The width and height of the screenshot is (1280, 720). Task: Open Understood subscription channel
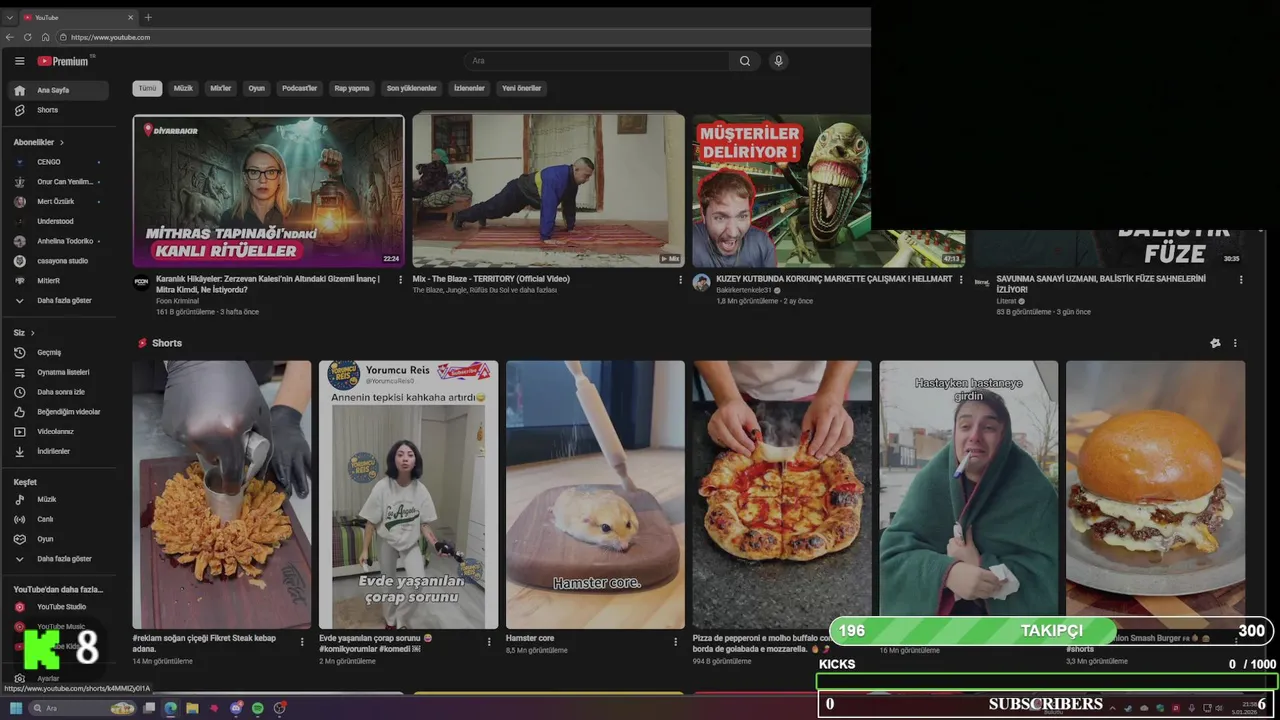[60, 221]
